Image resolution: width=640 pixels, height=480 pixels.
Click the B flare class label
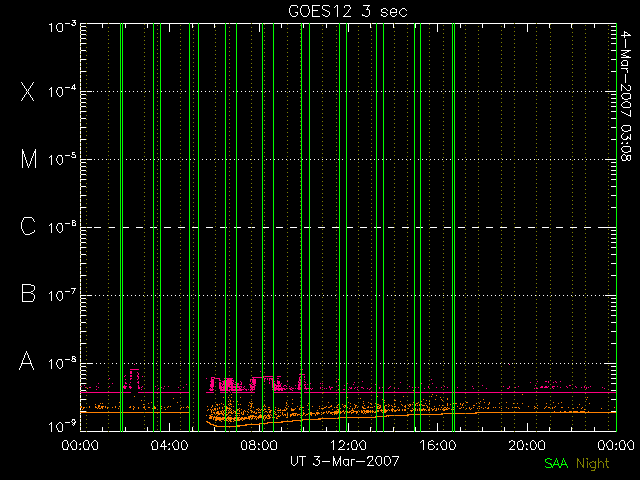coord(28,293)
